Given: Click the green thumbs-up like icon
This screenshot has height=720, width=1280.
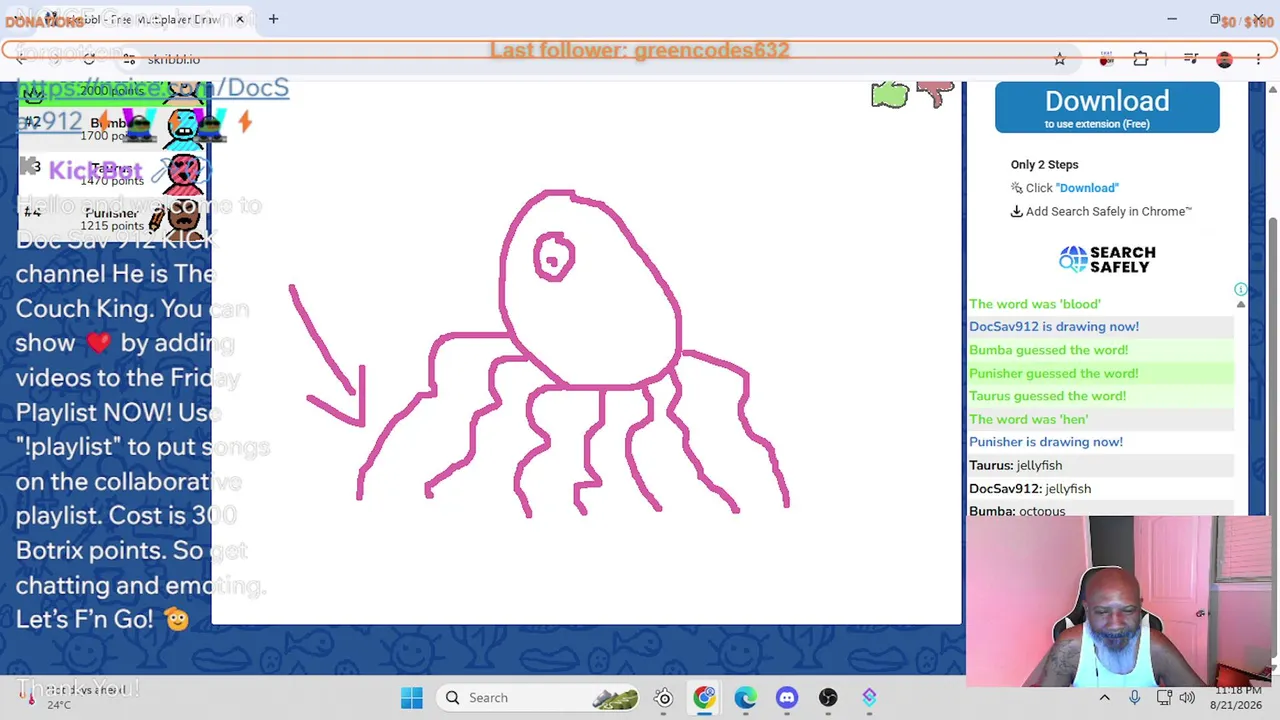Looking at the screenshot, I should coord(889,95).
